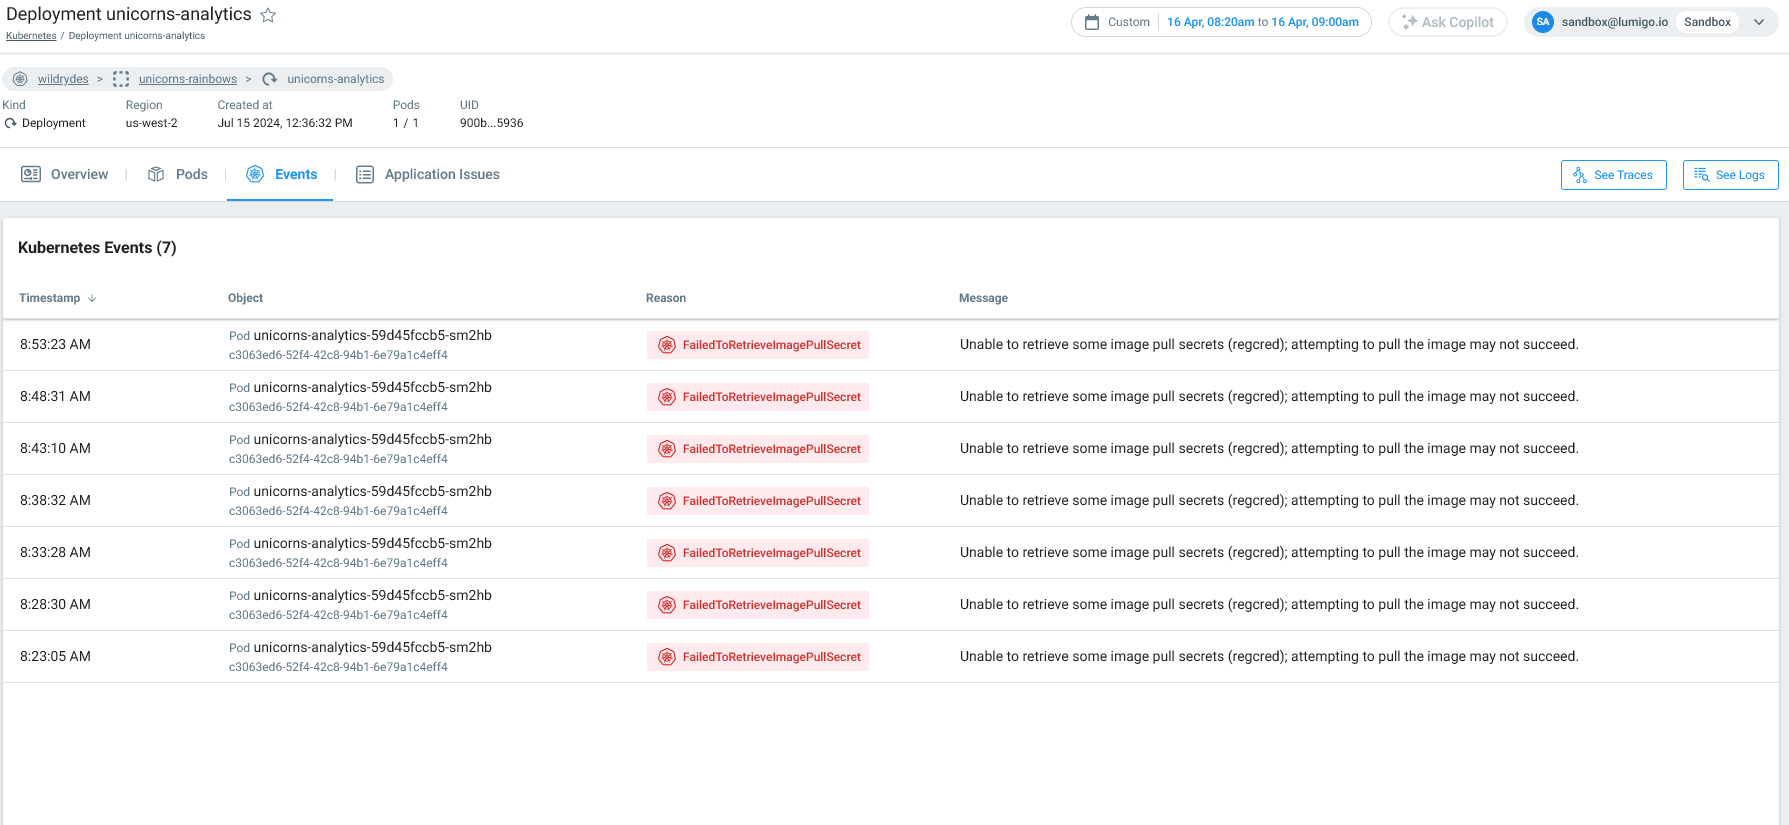The image size is (1789, 825).
Task: Select the 8:23:05 AM timestamp cell
Action: tap(55, 656)
